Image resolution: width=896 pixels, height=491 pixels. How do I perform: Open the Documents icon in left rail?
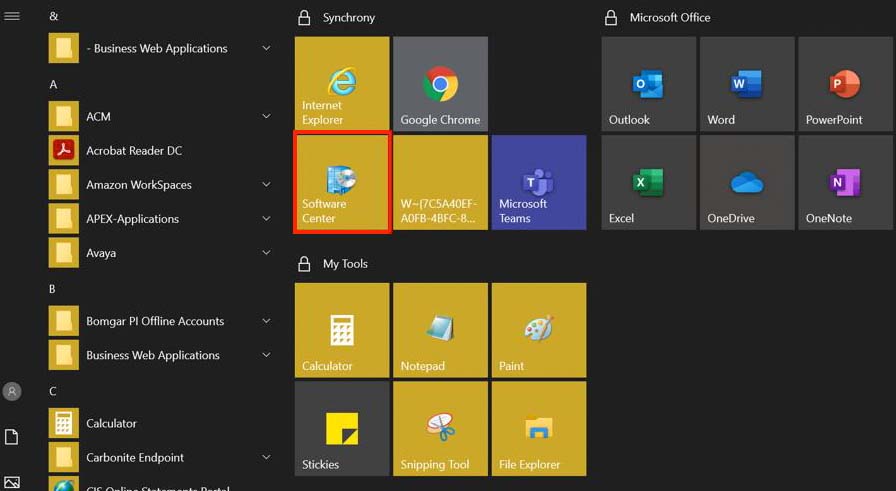pyautogui.click(x=11, y=437)
